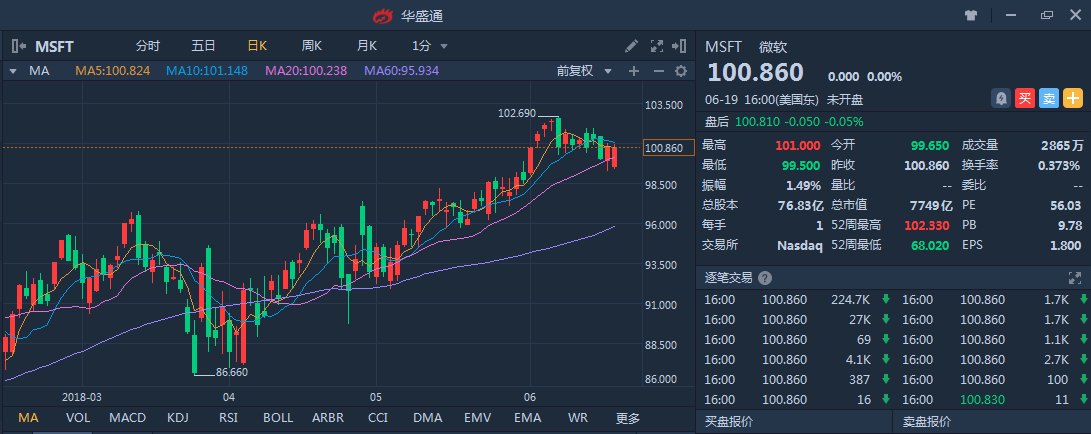1091x434 pixels.
Task: Click the green 100.830 trade price
Action: 982,400
